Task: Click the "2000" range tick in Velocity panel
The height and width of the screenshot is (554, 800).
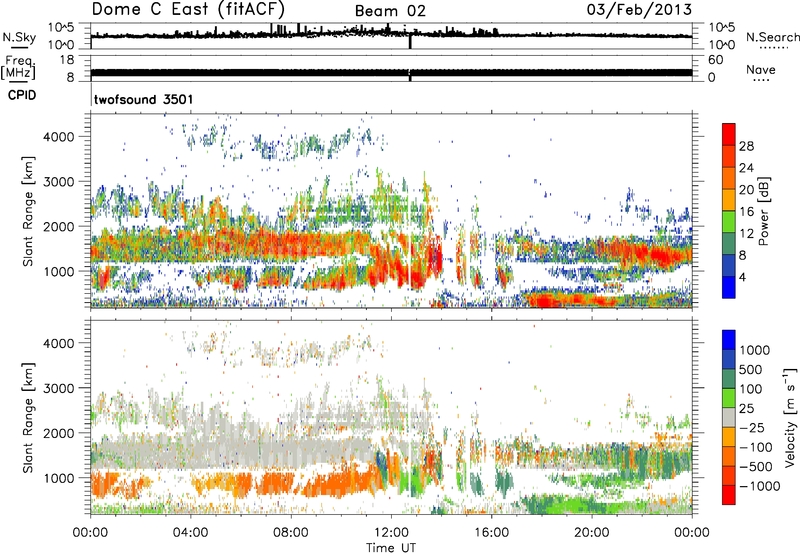Action: pyautogui.click(x=58, y=433)
